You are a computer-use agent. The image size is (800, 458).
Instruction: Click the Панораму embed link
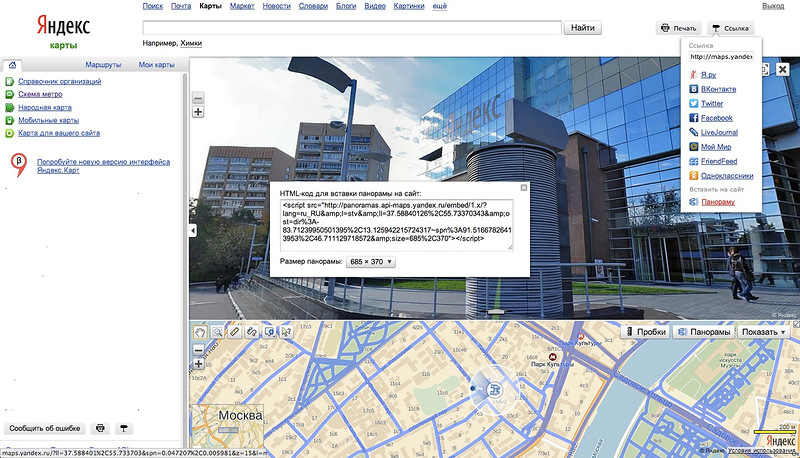[x=718, y=202]
